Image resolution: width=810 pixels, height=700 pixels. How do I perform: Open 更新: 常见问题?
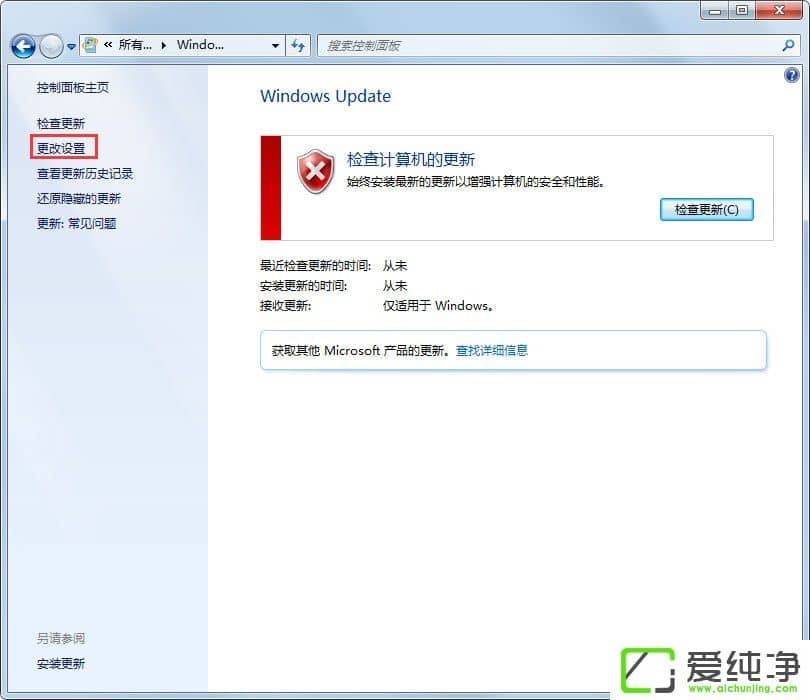click(79, 223)
